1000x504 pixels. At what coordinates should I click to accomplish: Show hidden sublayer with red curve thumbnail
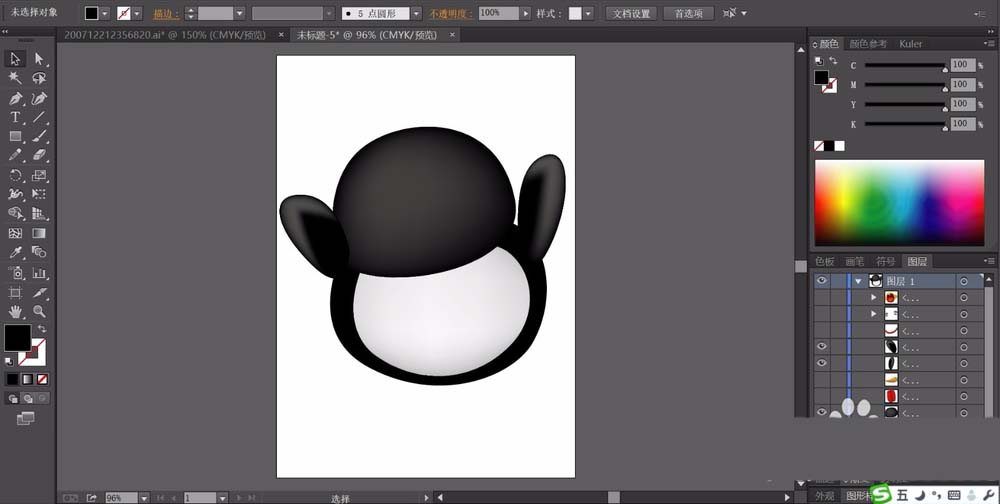(821, 330)
